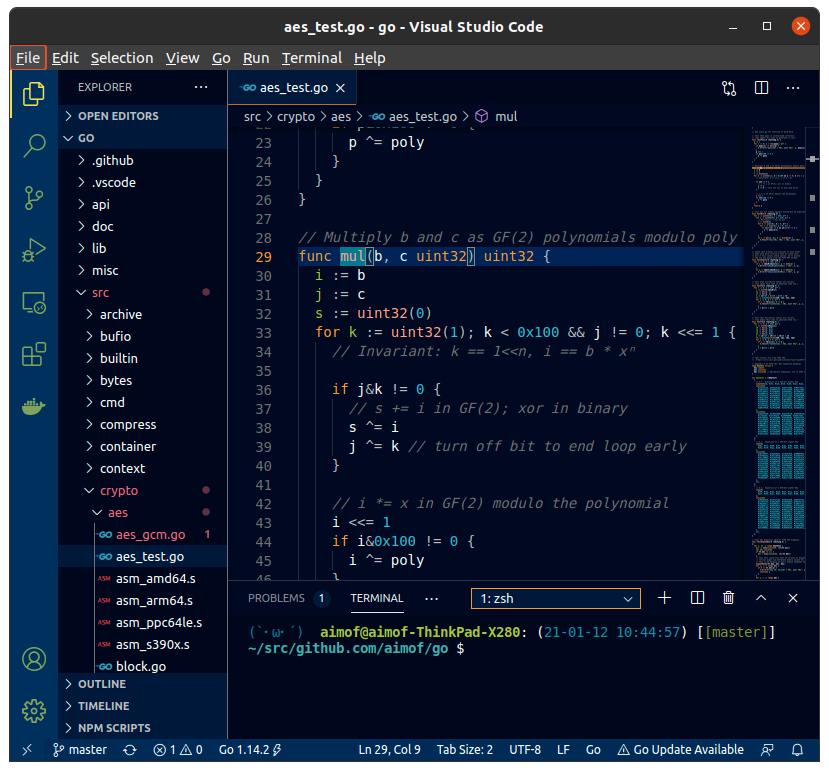Screen dimensions: 829x771
Task: Show errors and warnings count
Action: 178,750
